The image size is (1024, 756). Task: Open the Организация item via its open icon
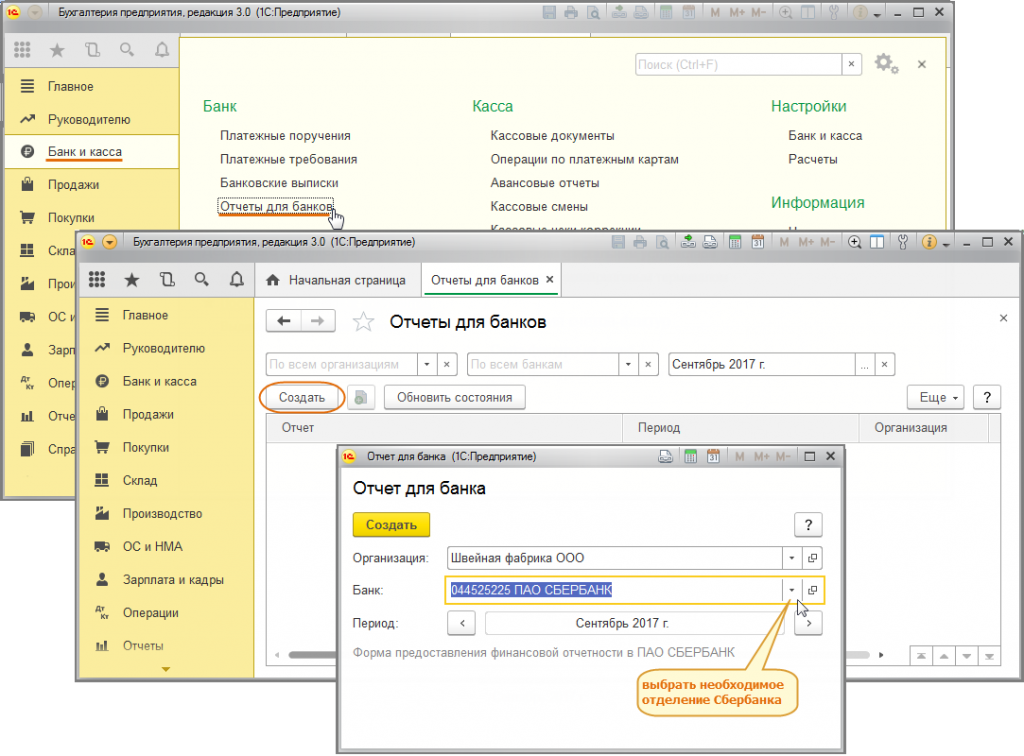(812, 558)
